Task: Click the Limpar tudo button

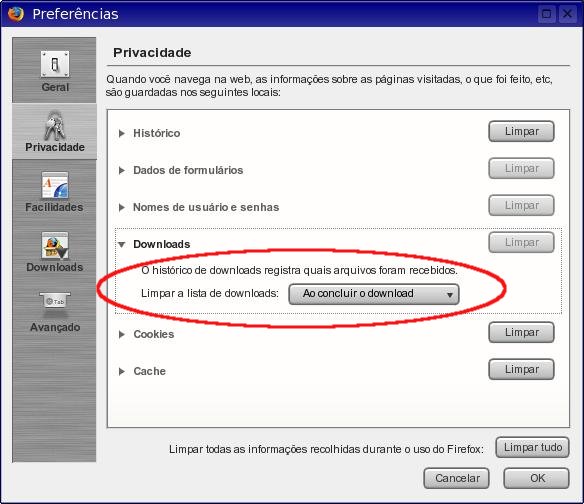Action: coord(532,447)
